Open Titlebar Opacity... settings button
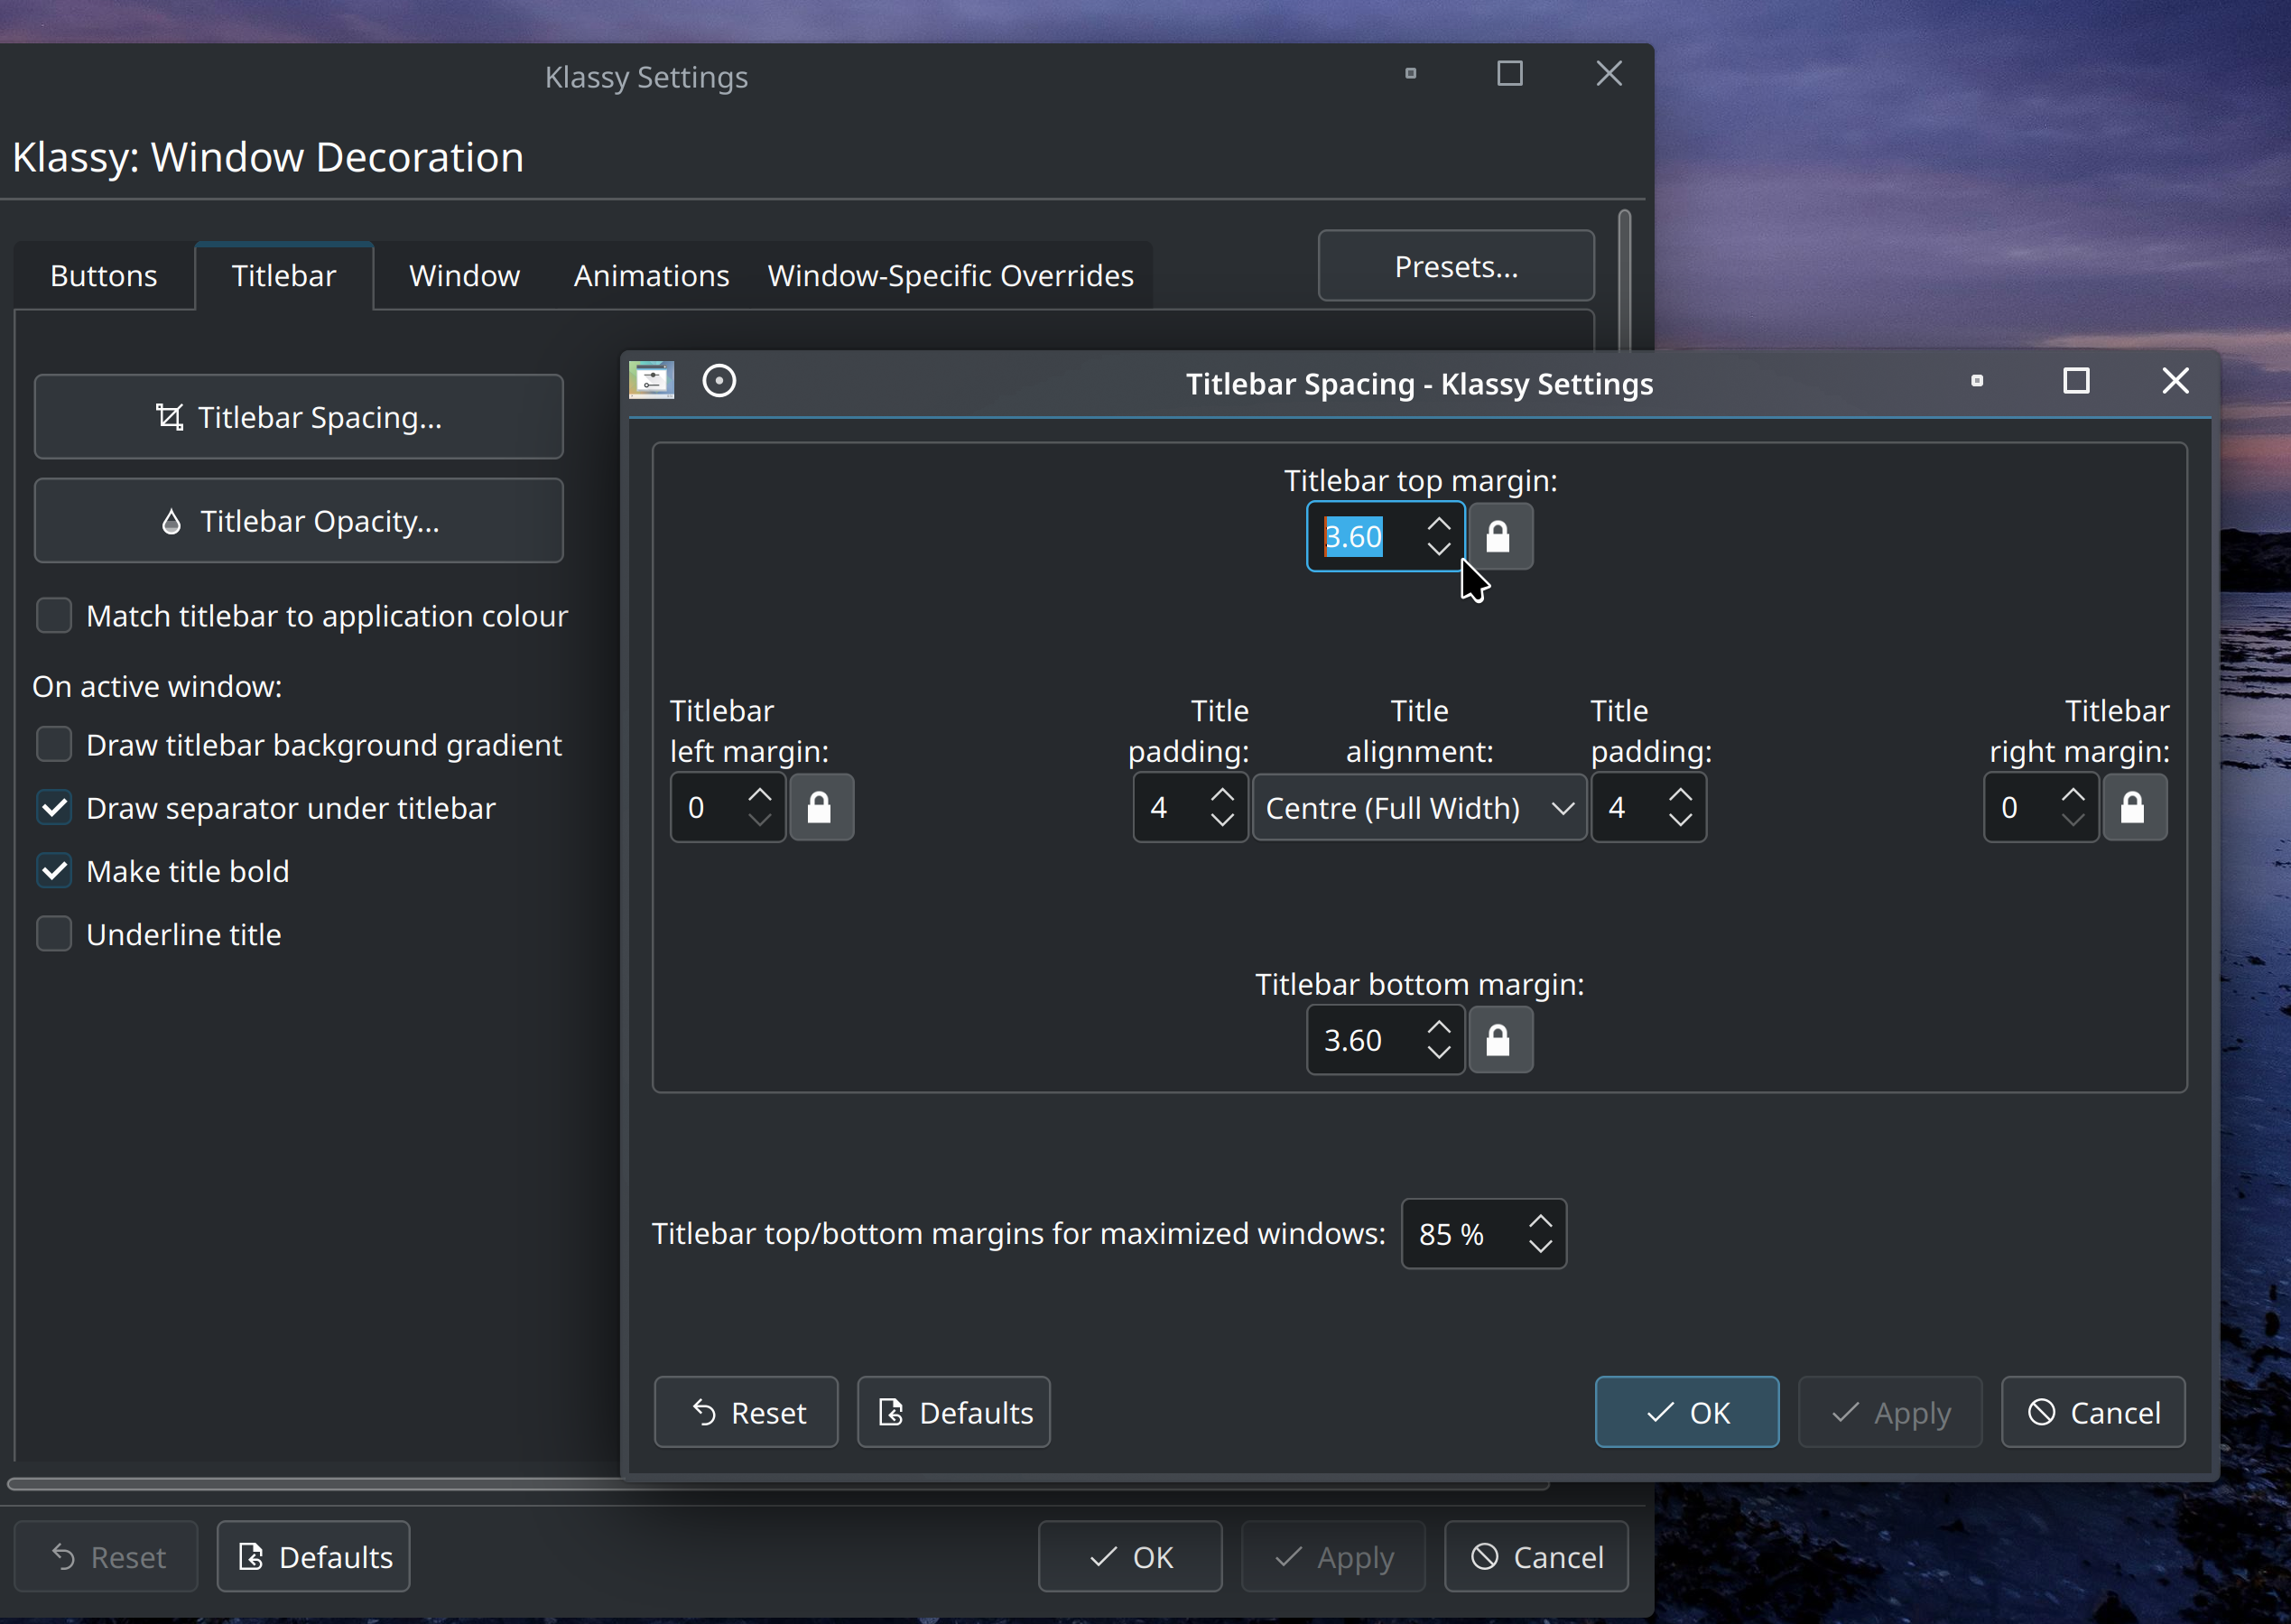The image size is (2291, 1624). coord(299,521)
